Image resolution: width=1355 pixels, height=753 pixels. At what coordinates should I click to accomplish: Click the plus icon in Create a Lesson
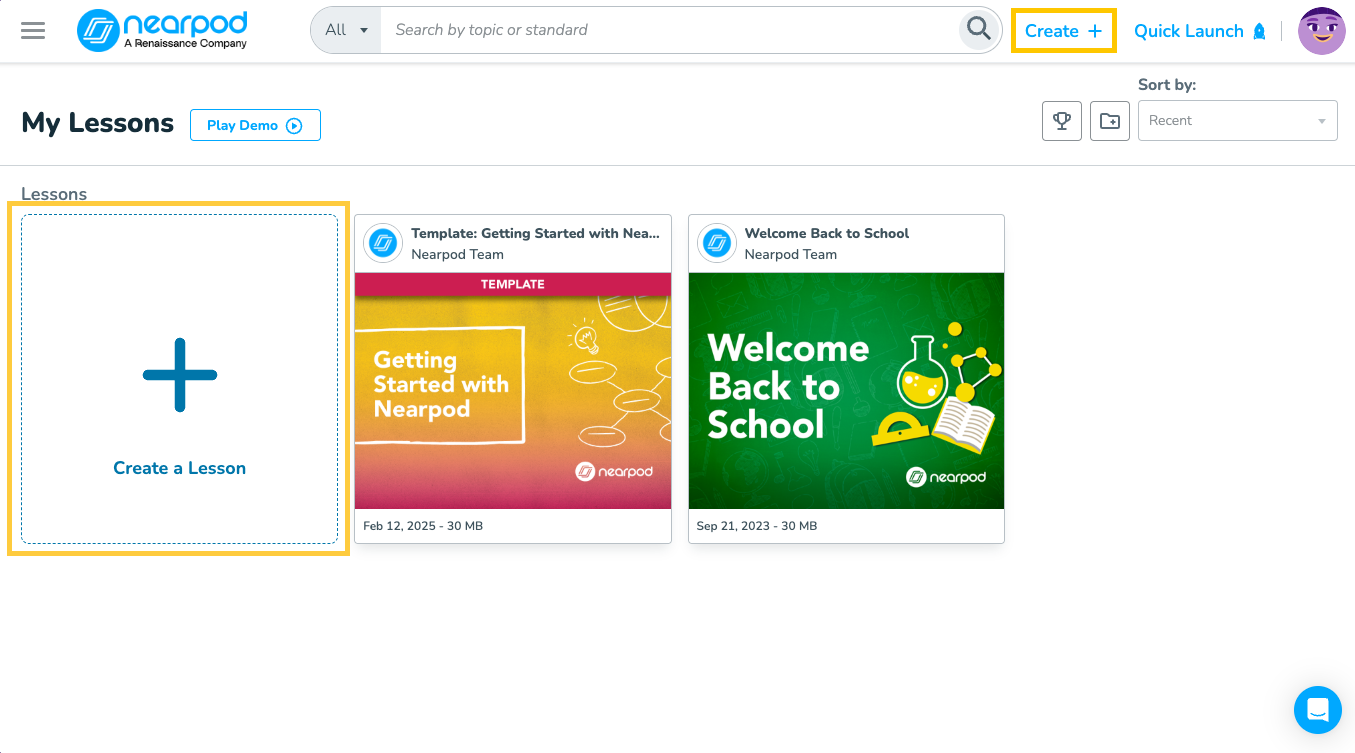pos(179,374)
